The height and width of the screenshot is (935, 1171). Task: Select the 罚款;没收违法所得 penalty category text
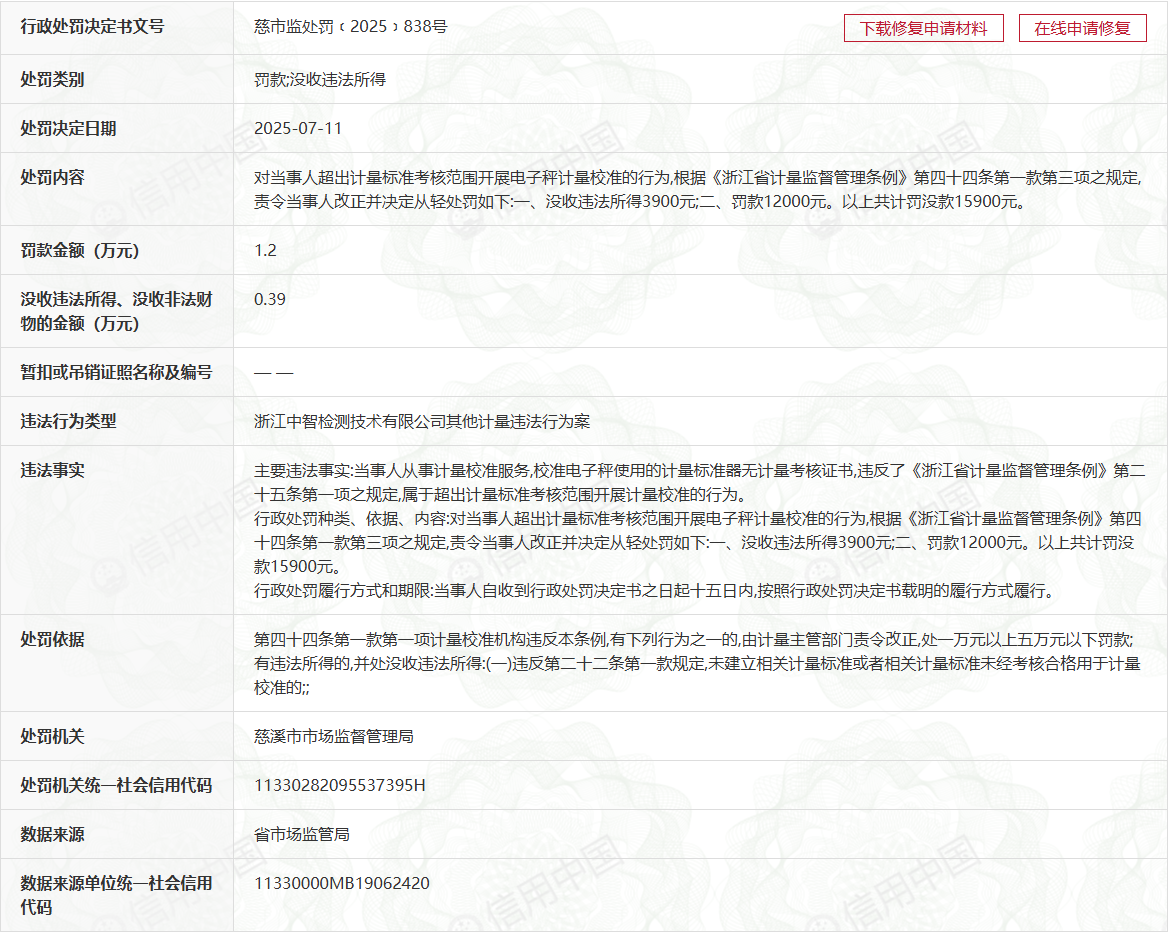320,79
